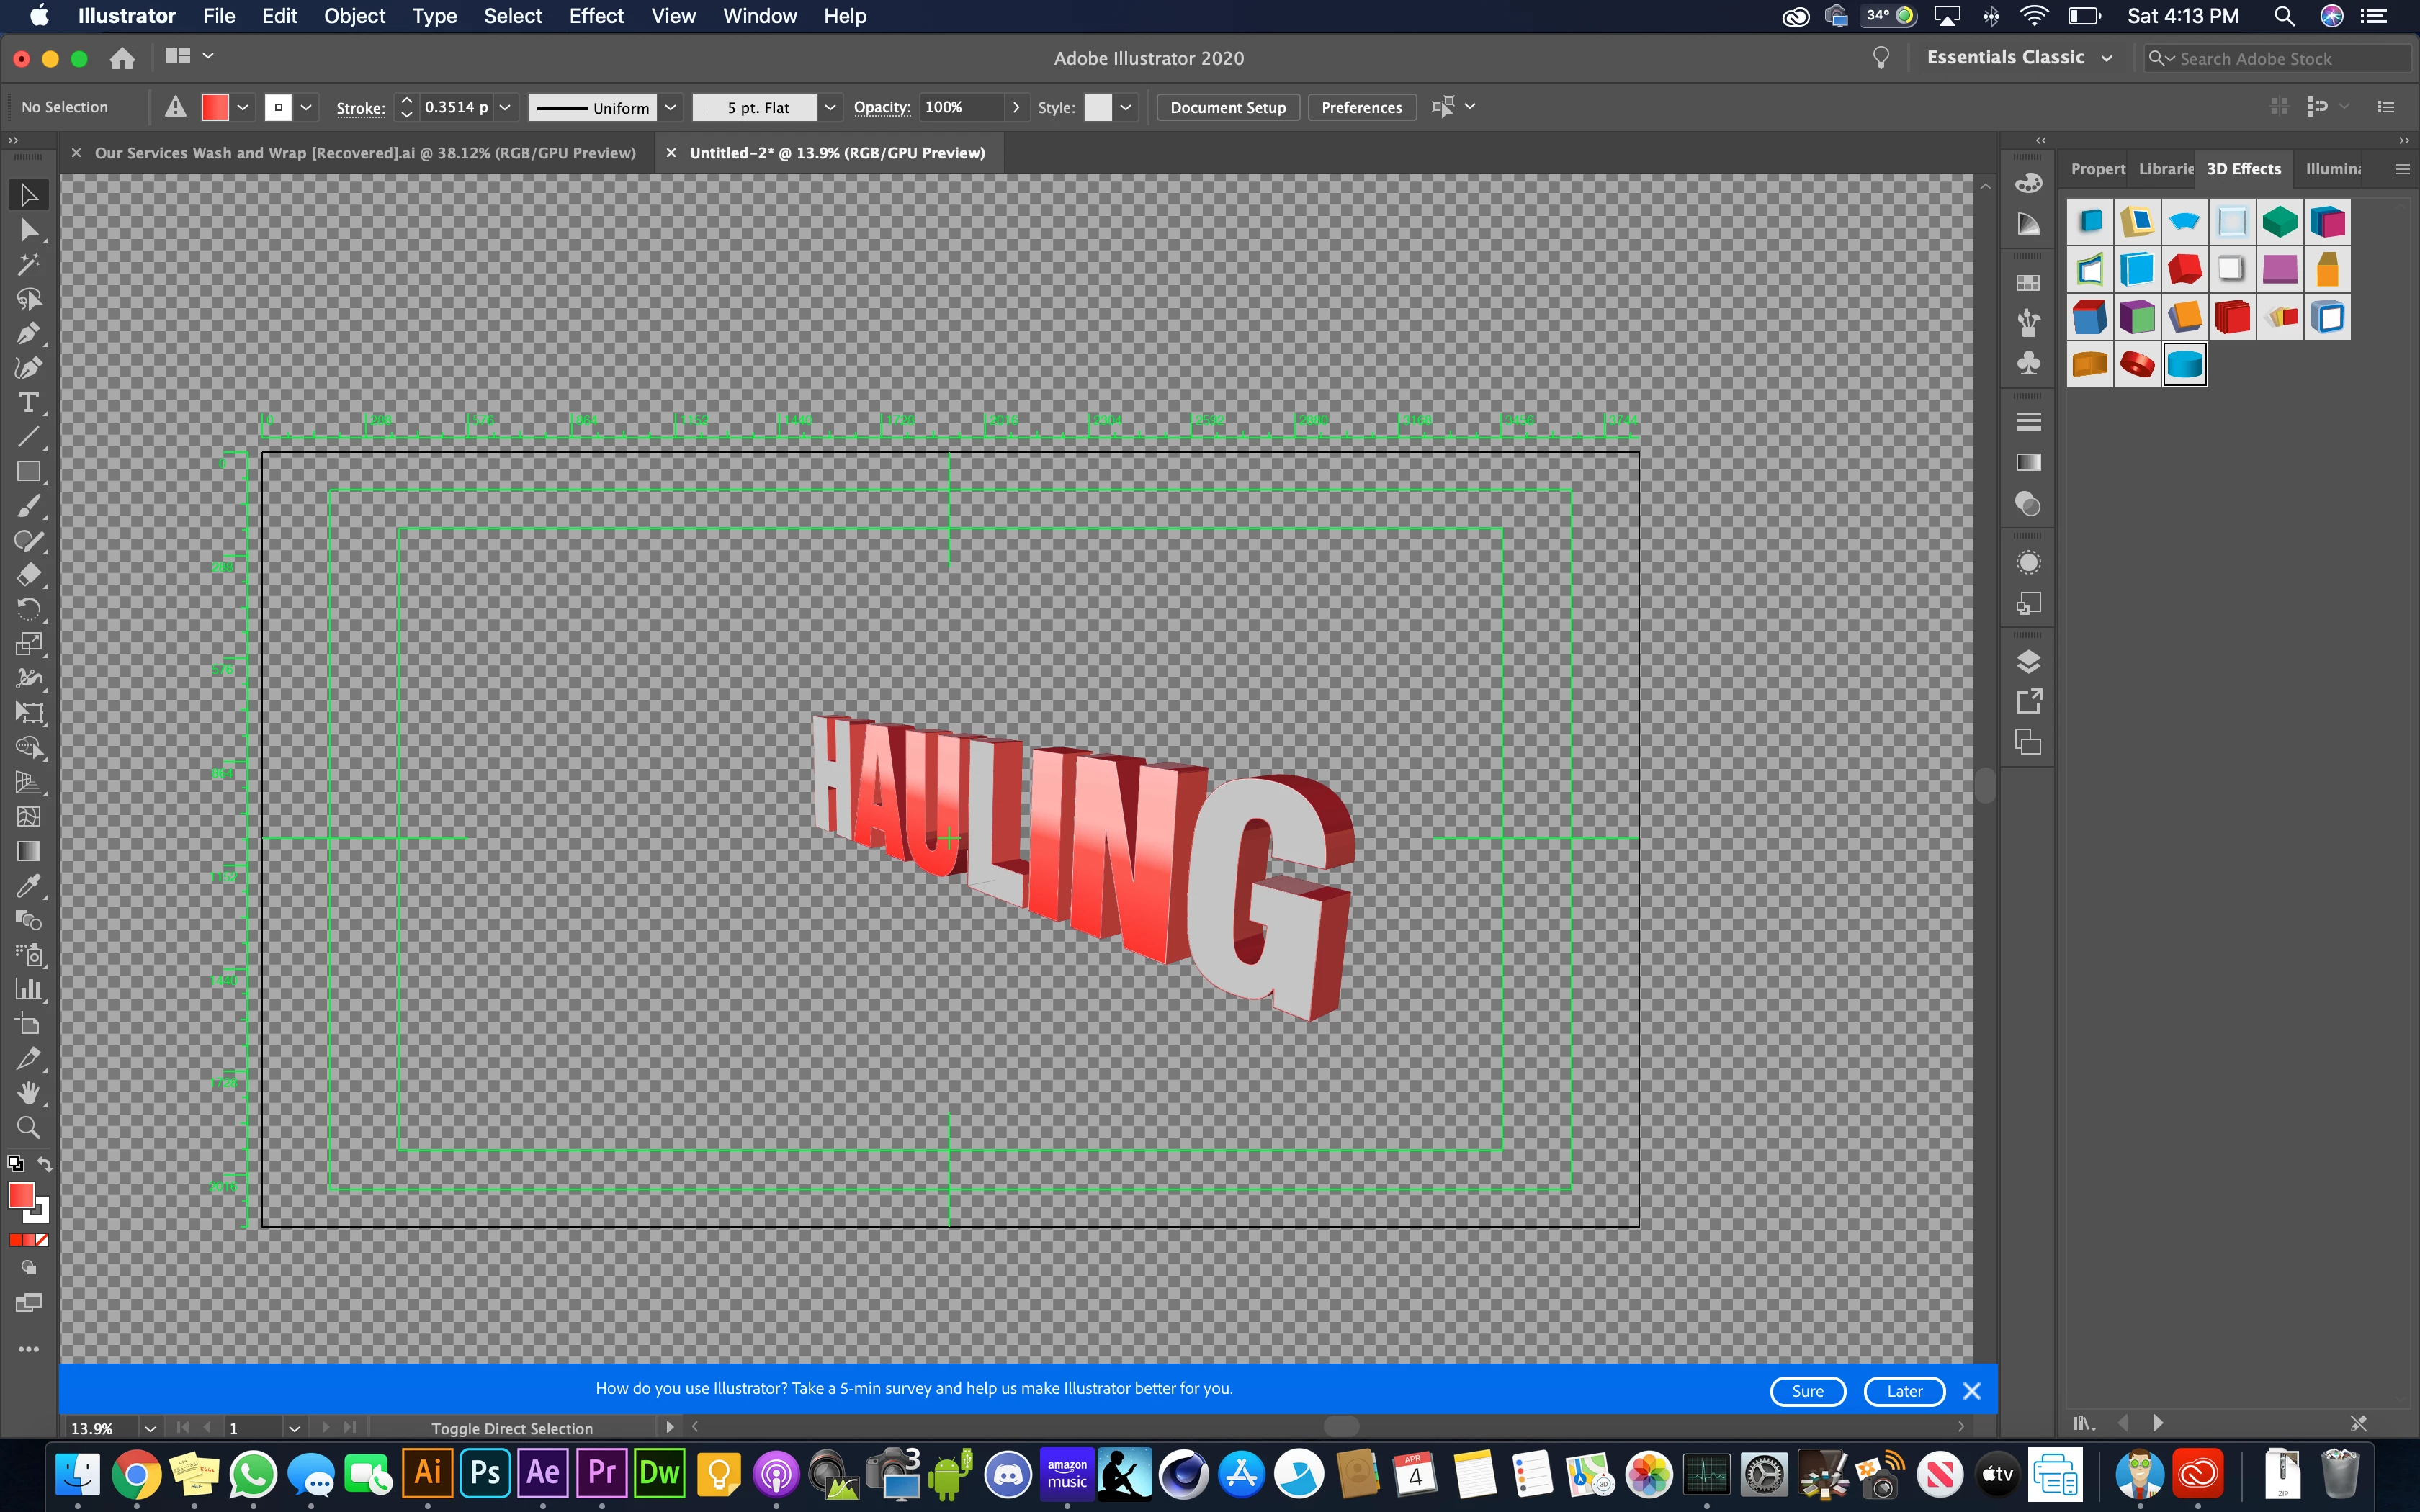Select the Direct Selection tool
Image resolution: width=2420 pixels, height=1512 pixels.
click(x=28, y=230)
